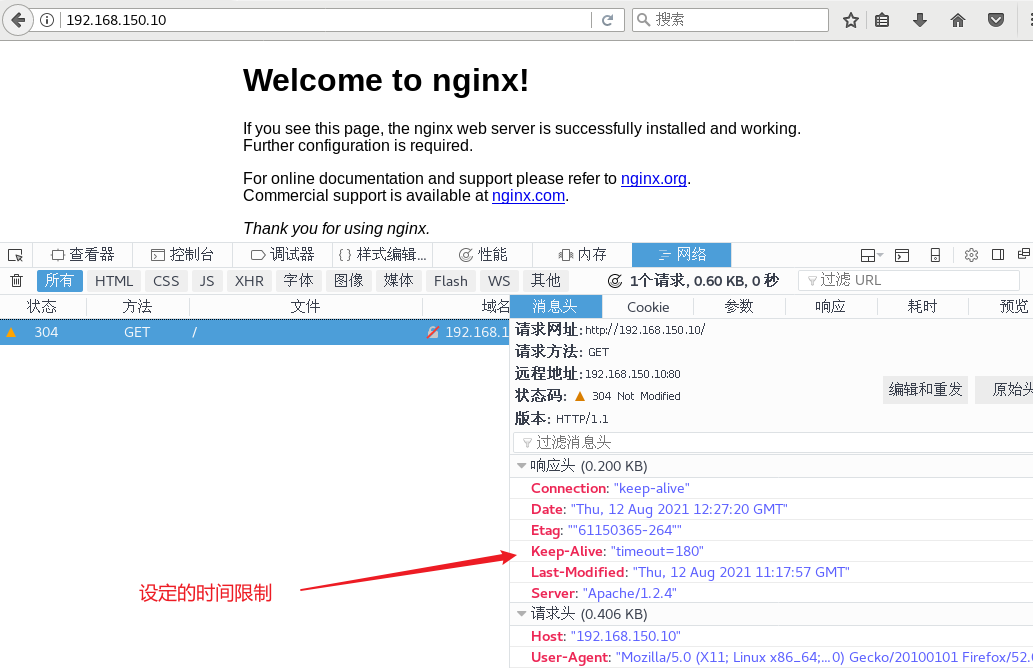Filter requests by JS
Screen dimensions: 1033x668
tap(207, 281)
